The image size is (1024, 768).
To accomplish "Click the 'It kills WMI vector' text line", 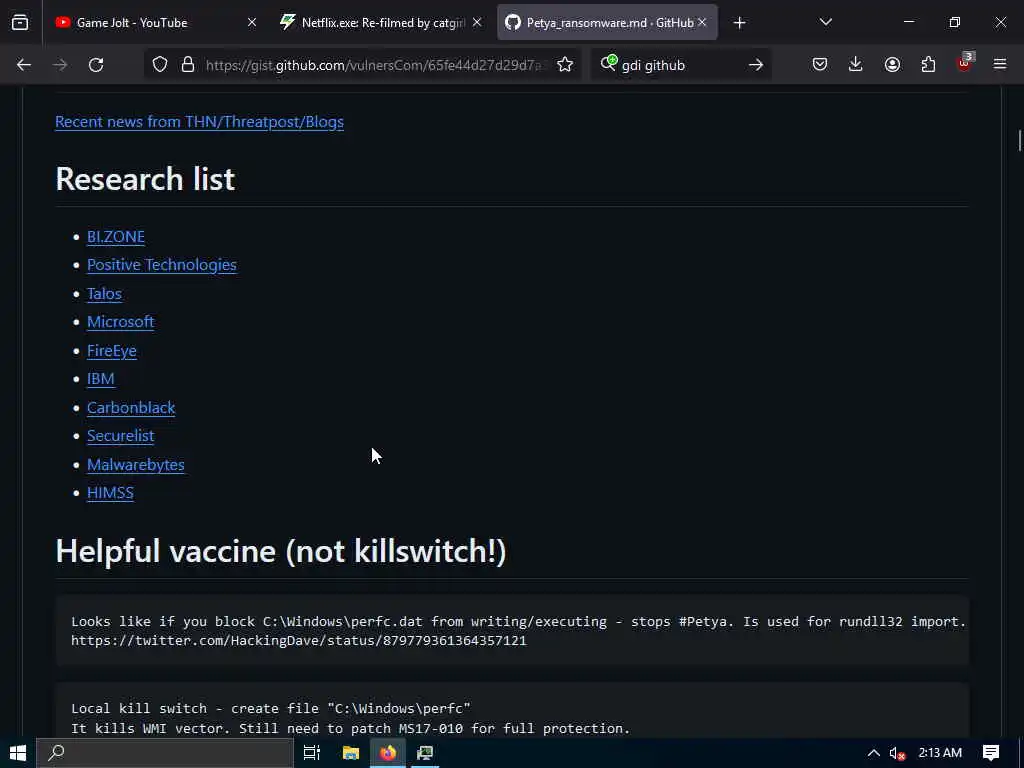I will click(351, 728).
